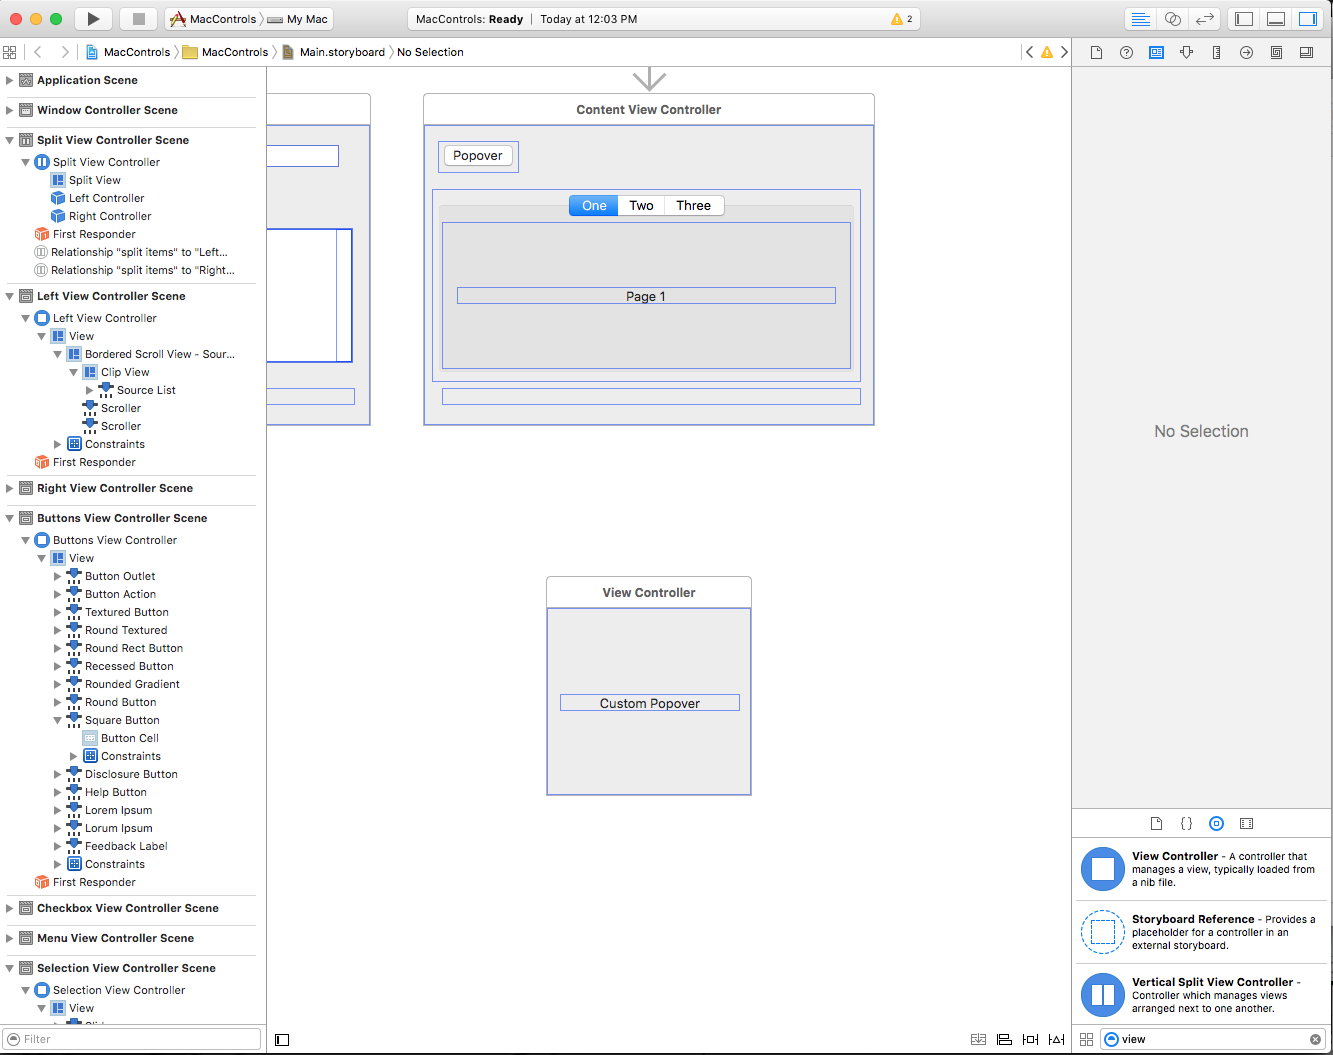Expand the Right View Controller Scene
Image resolution: width=1333 pixels, height=1055 pixels.
[x=8, y=488]
